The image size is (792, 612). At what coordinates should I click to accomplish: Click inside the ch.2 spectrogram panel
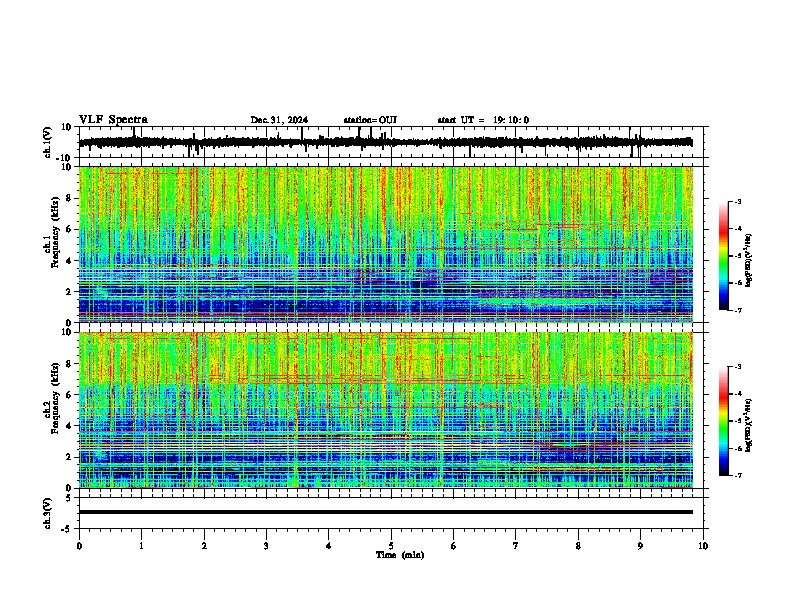(x=385, y=410)
